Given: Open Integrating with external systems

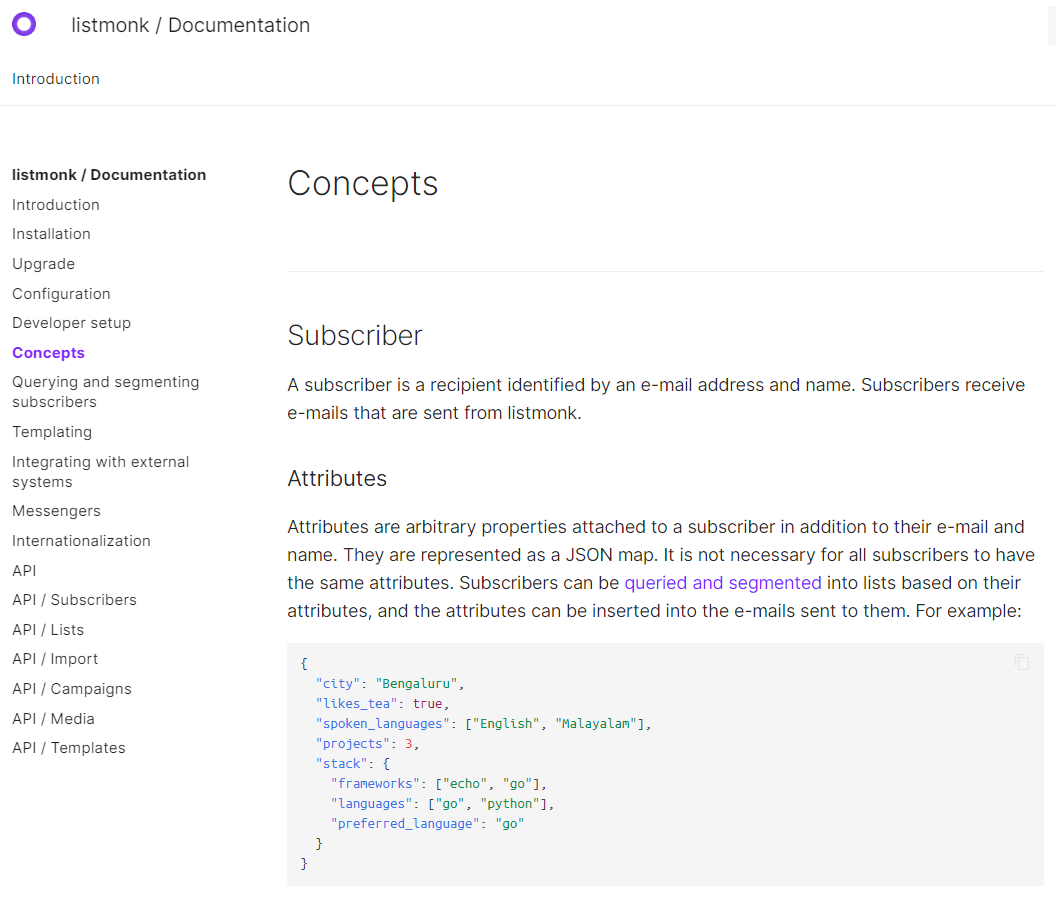Looking at the screenshot, I should pos(100,471).
